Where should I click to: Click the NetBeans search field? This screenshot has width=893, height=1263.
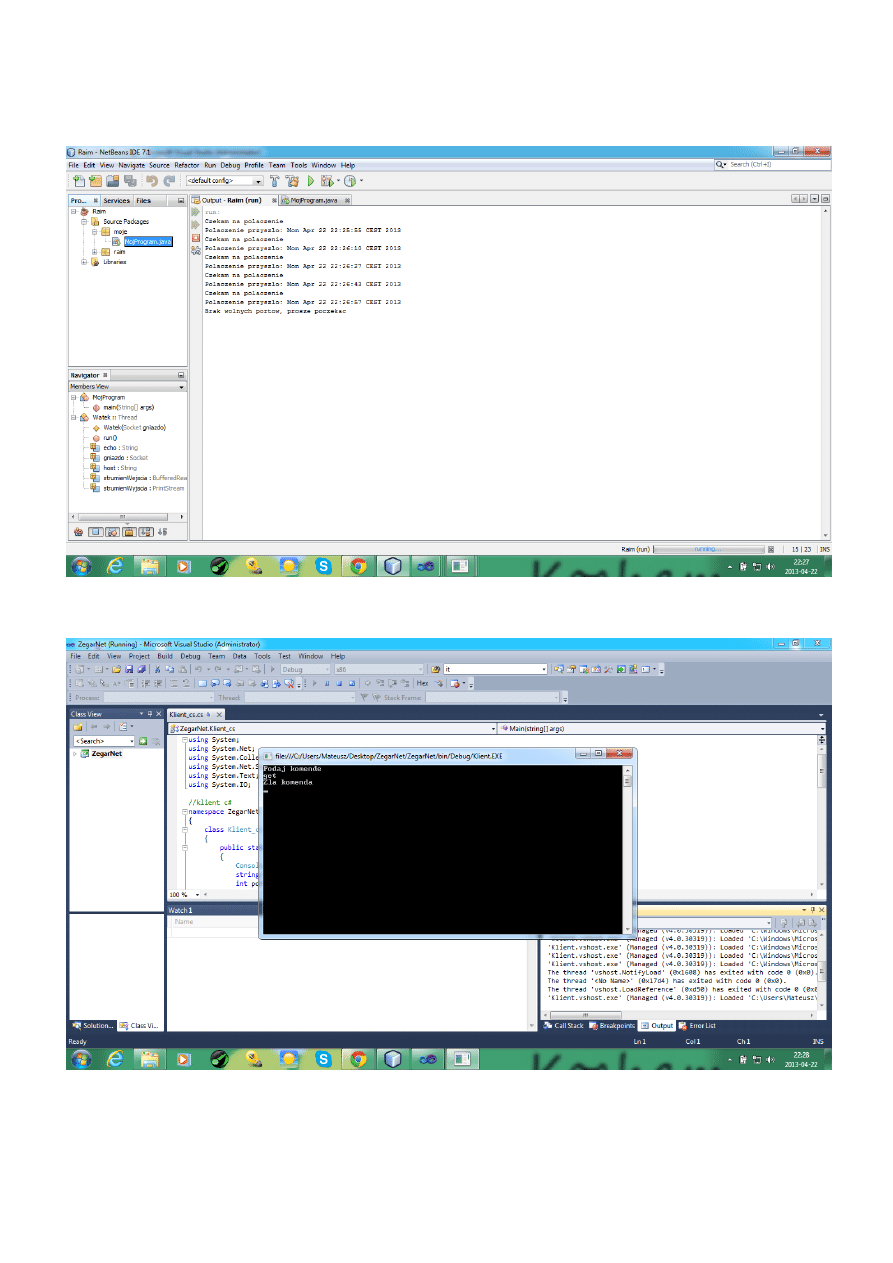(770, 164)
